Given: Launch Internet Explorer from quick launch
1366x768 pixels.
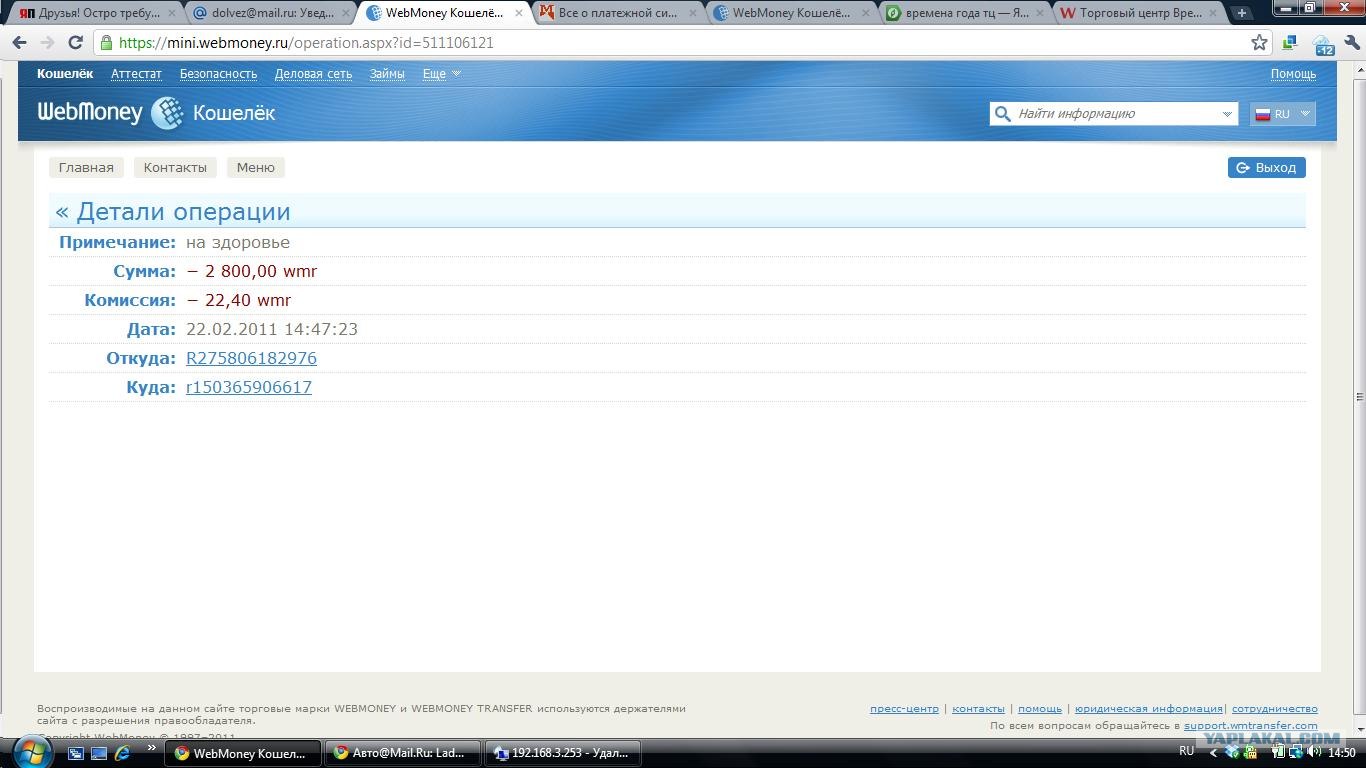Looking at the screenshot, I should [x=122, y=752].
